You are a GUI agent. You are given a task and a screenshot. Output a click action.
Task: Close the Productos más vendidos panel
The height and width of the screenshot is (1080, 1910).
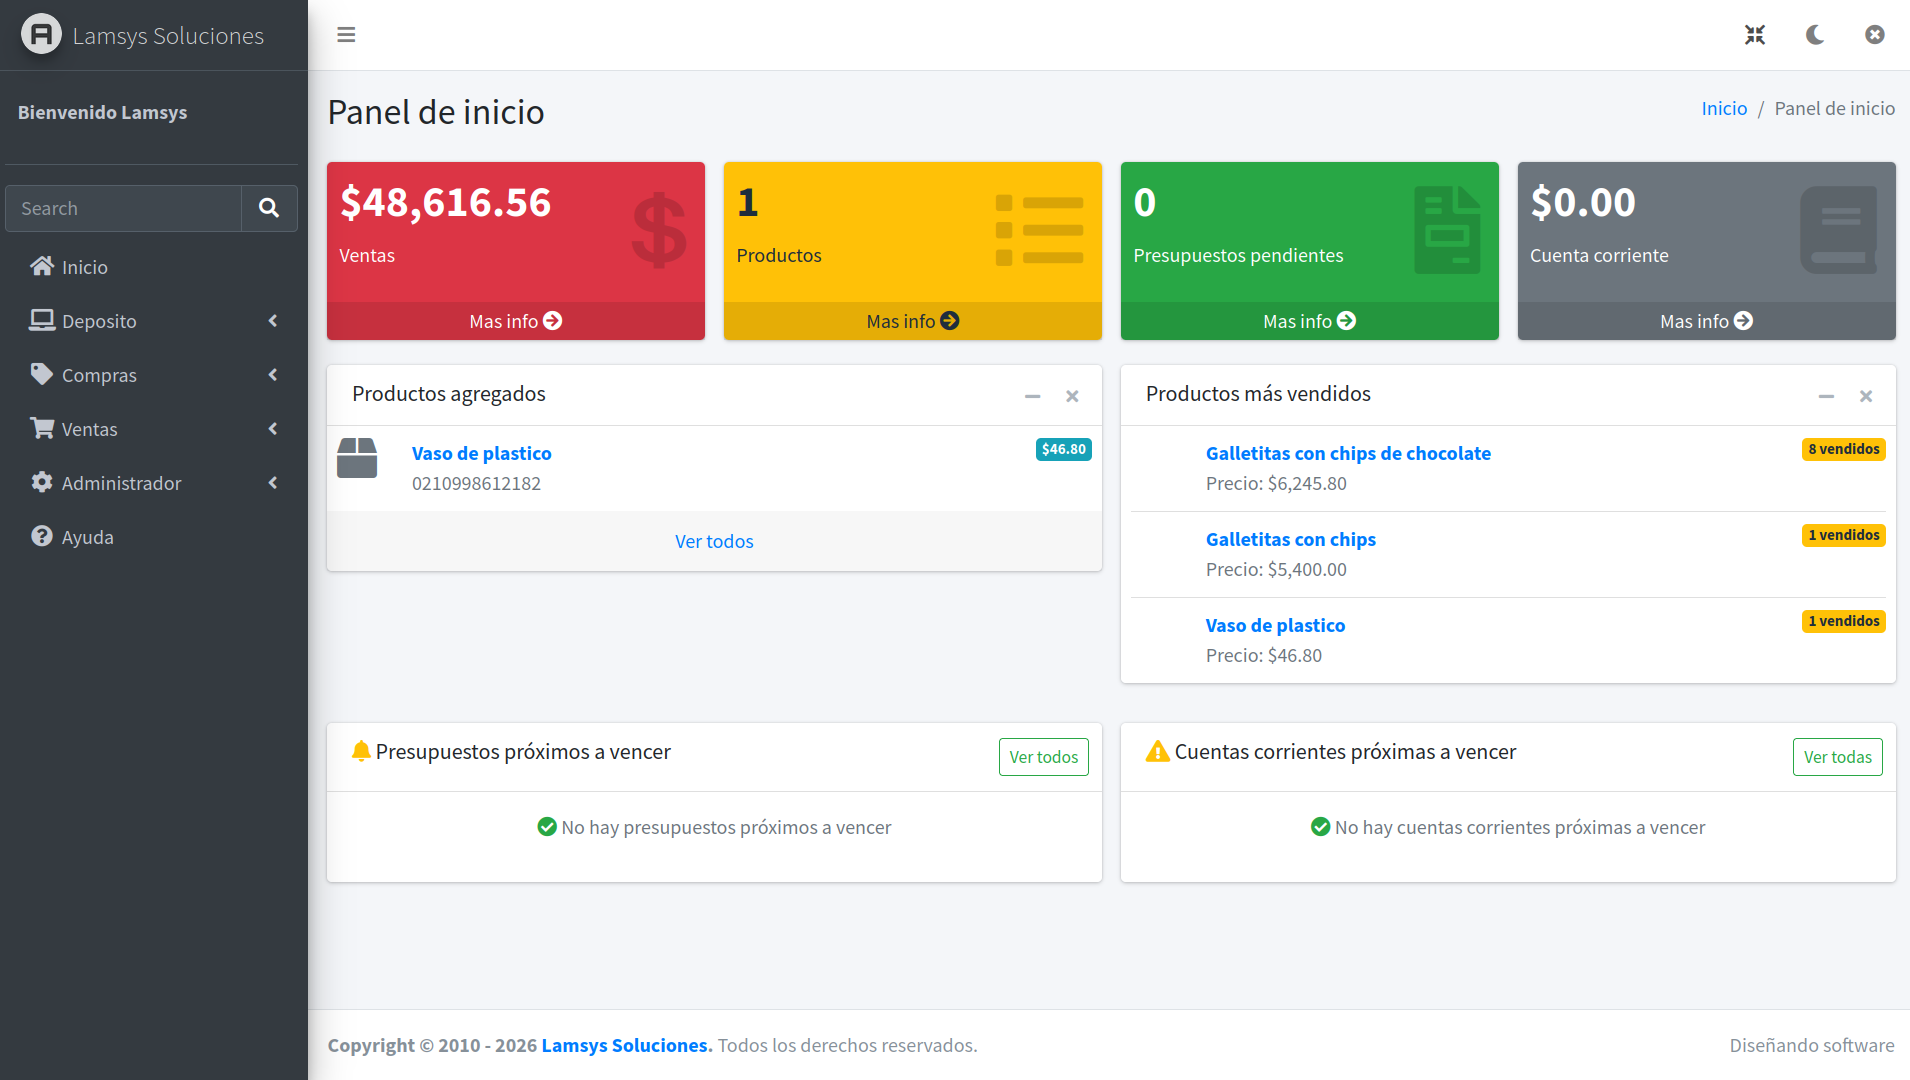click(x=1866, y=396)
